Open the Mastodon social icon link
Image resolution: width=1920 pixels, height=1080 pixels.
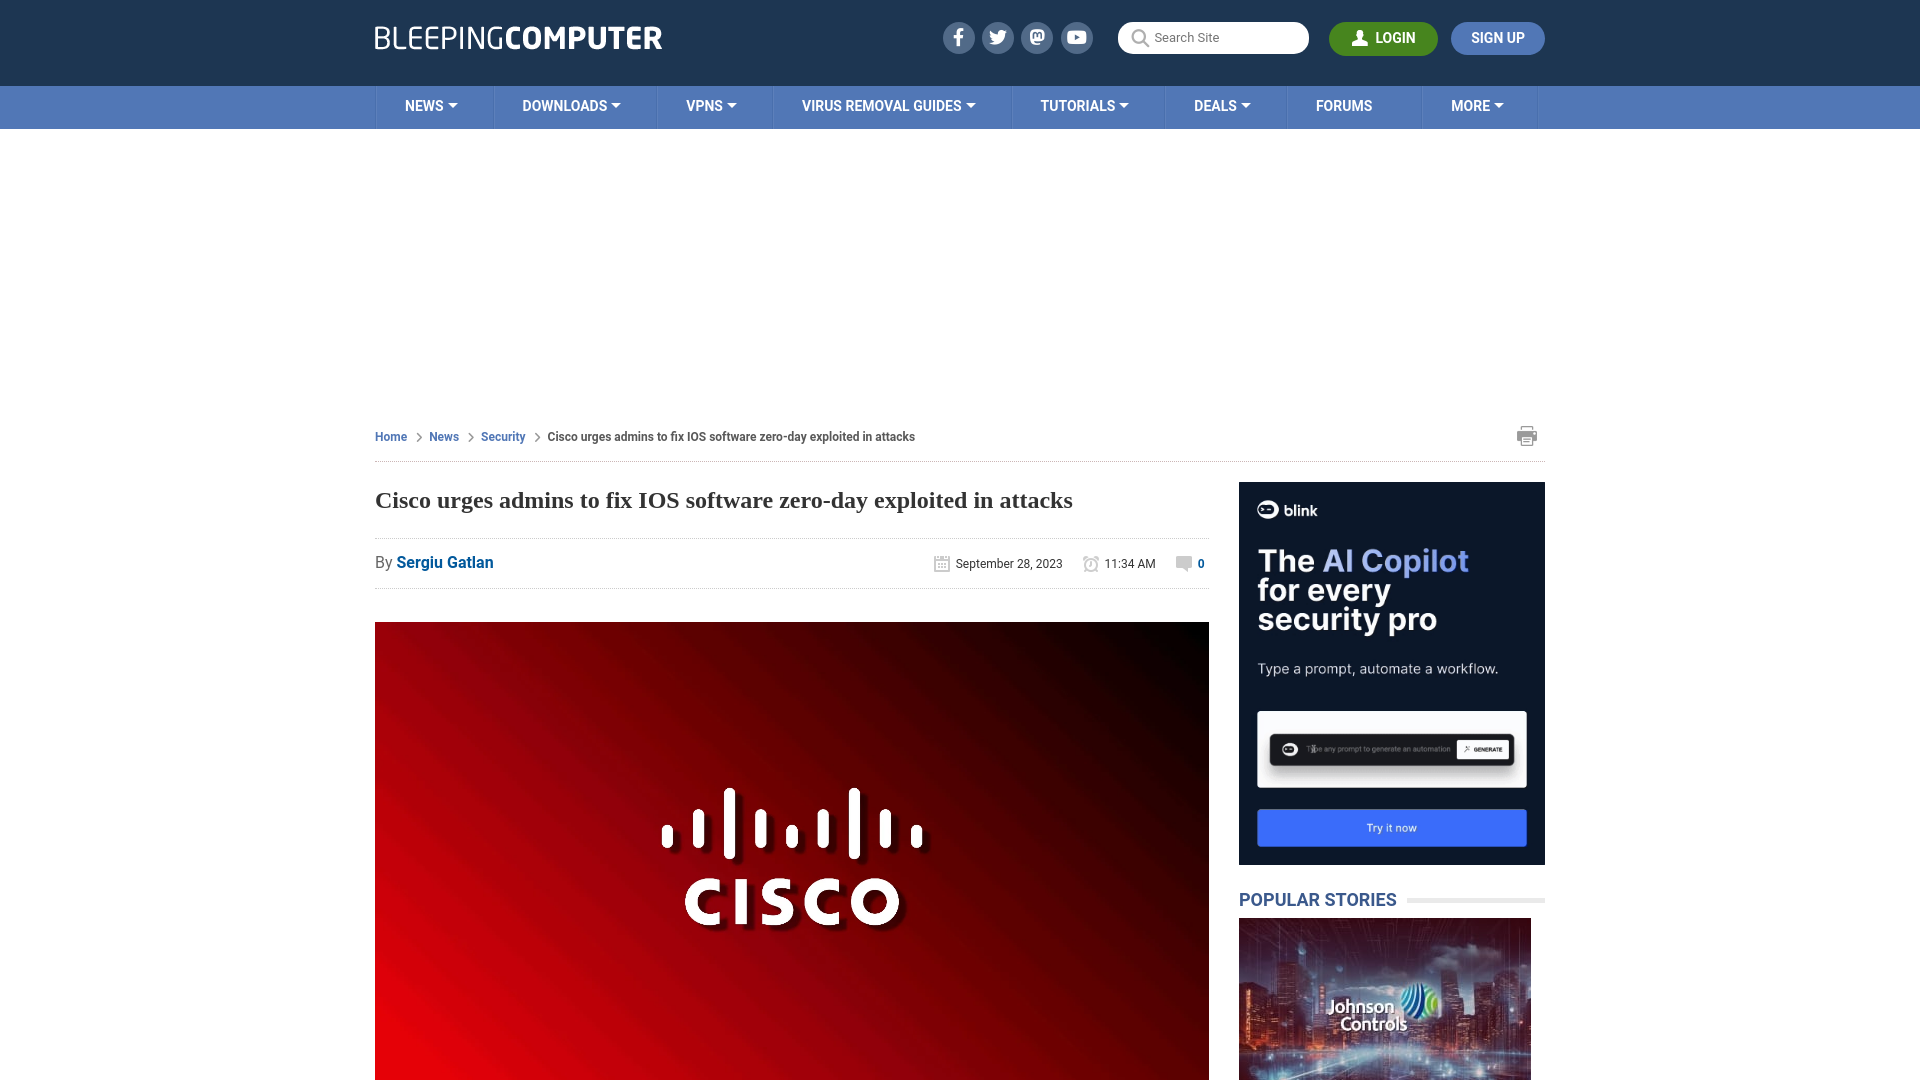point(1038,37)
